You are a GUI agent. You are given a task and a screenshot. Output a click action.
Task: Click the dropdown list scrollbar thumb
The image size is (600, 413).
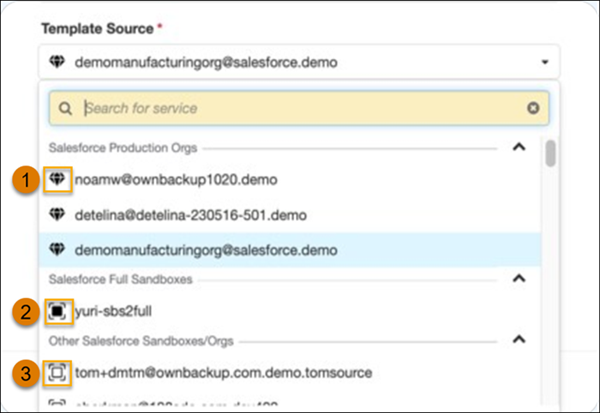pyautogui.click(x=550, y=153)
